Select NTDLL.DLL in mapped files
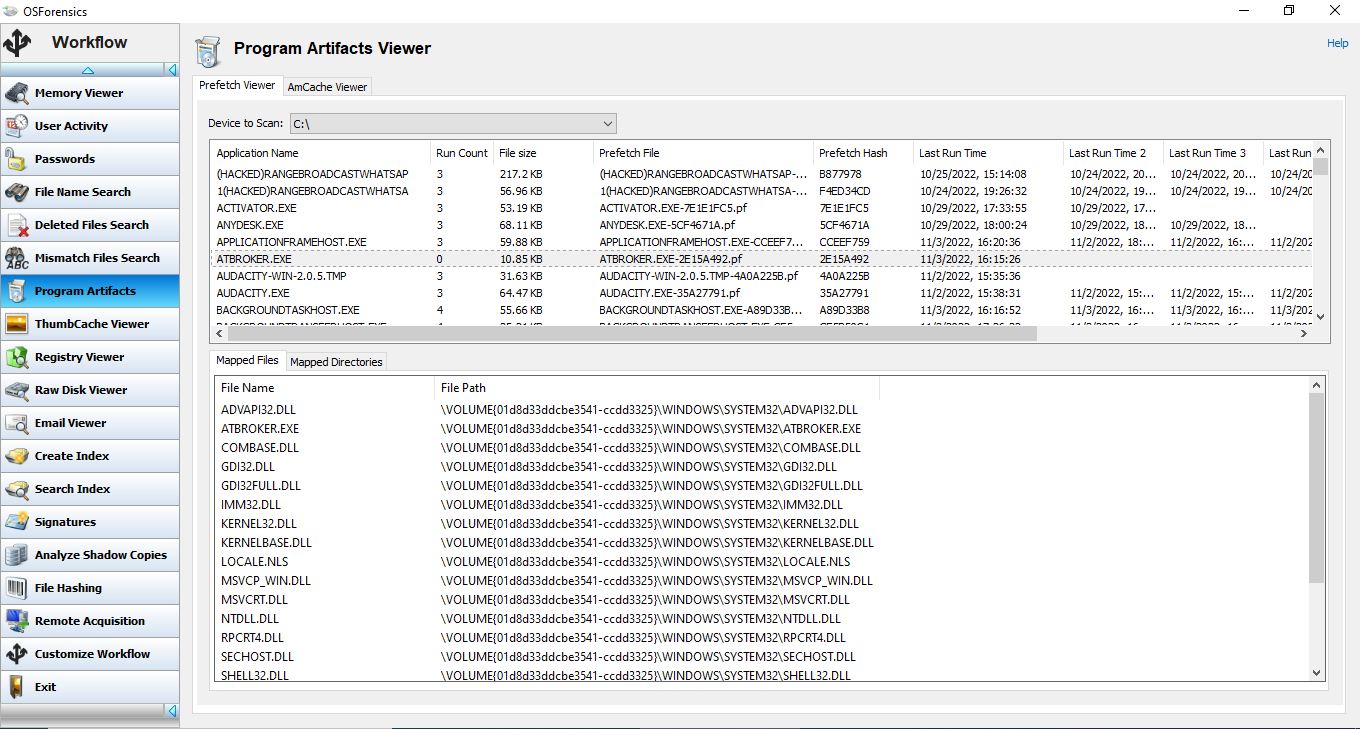The image size is (1360, 729). 251,618
